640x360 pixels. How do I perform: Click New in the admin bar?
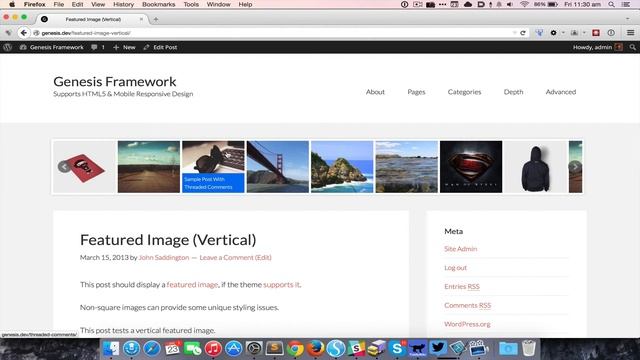tap(124, 47)
